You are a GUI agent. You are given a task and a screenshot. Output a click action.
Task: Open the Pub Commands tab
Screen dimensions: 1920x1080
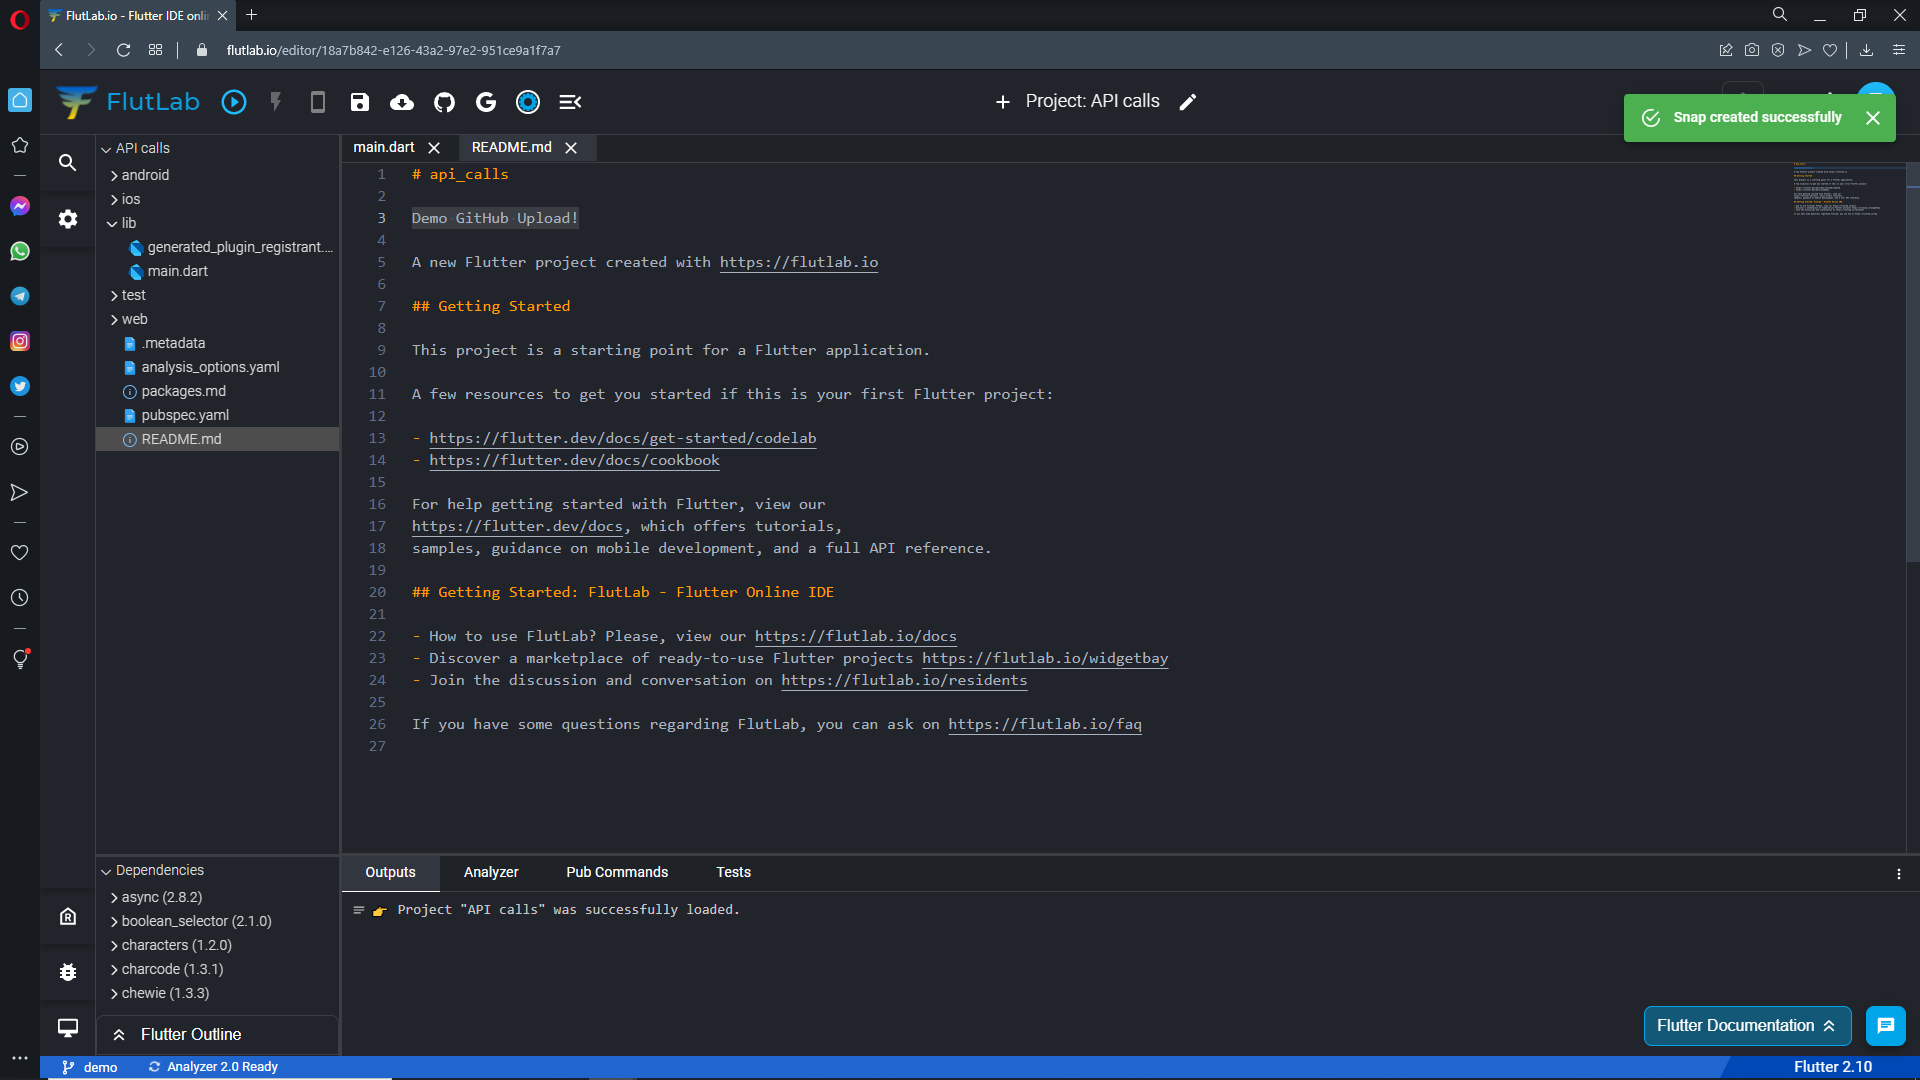617,872
